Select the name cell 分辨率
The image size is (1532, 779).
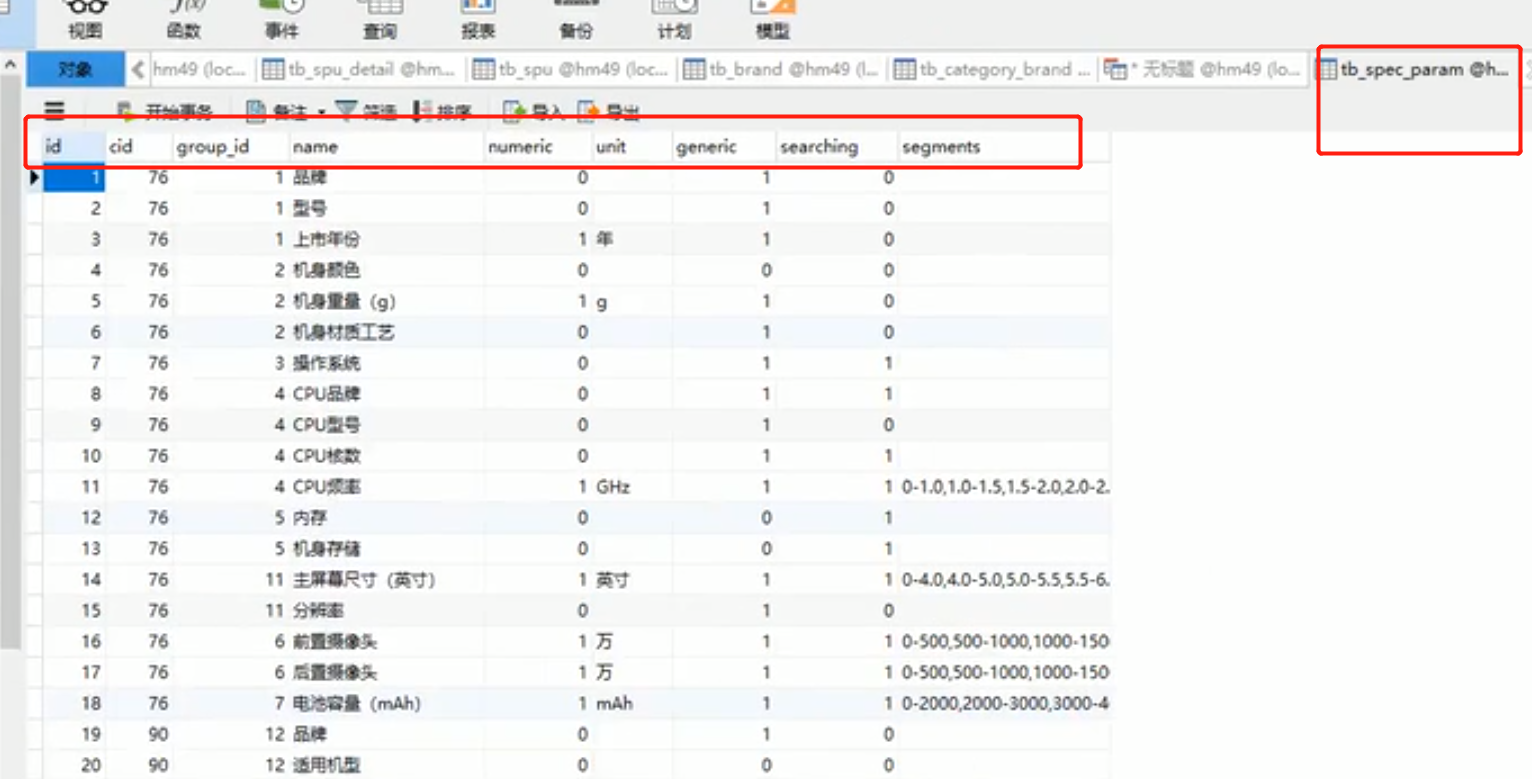click(387, 610)
